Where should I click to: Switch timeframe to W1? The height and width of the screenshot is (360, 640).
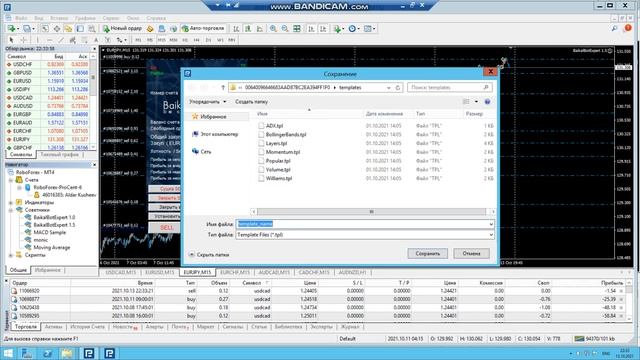coord(220,40)
